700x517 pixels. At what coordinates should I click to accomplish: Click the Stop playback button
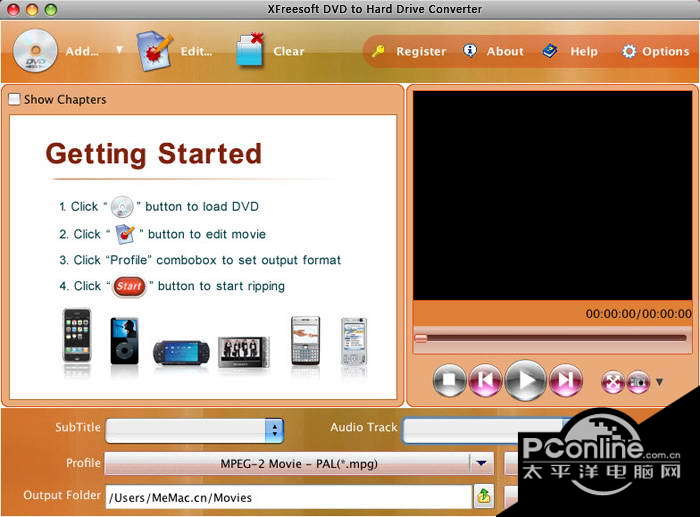click(x=449, y=380)
